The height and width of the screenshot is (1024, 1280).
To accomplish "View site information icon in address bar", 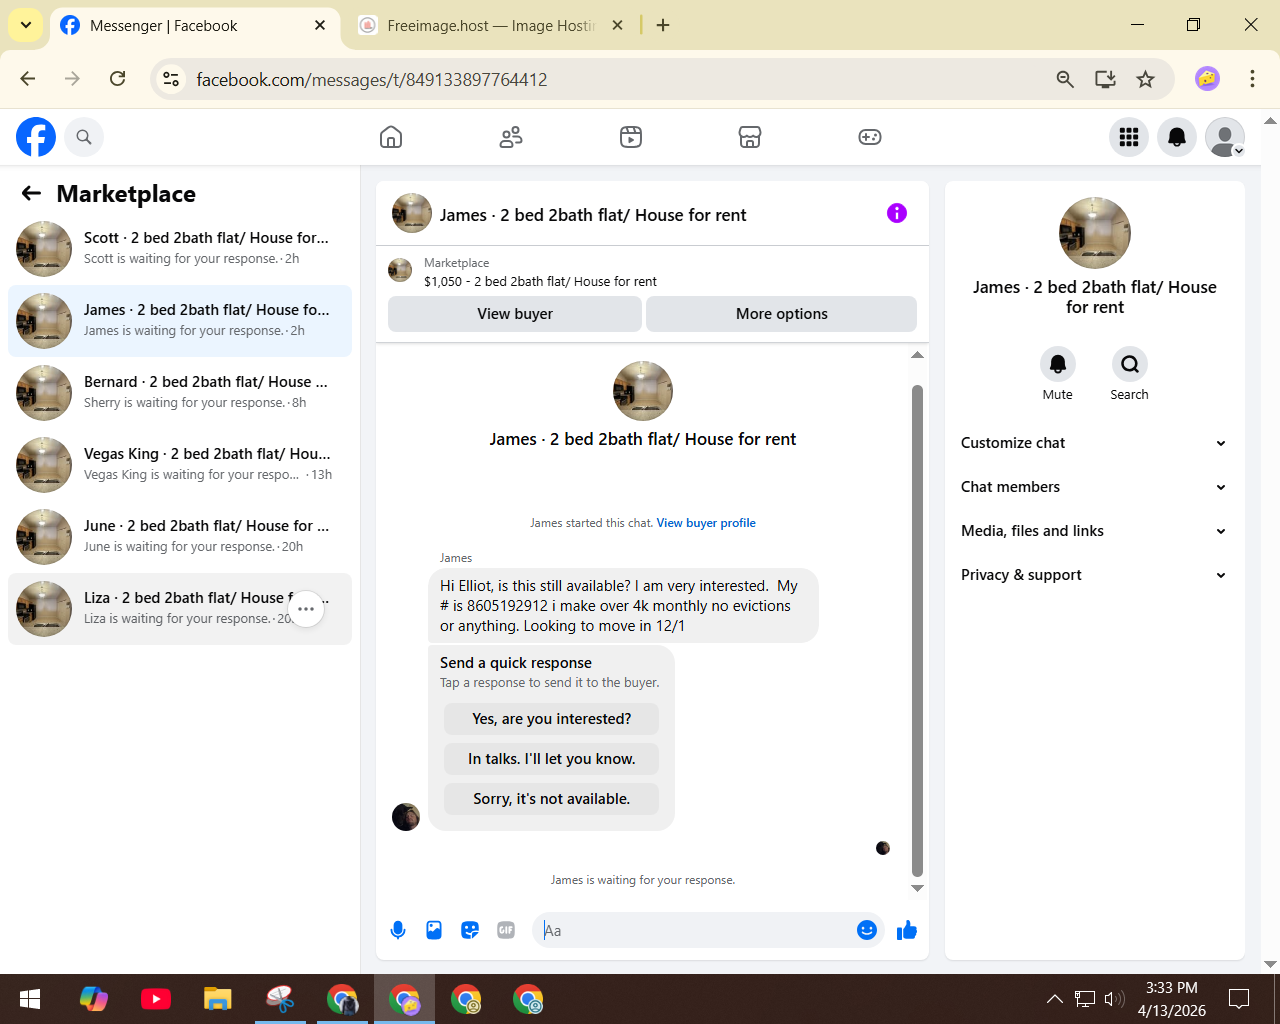I will pyautogui.click(x=172, y=79).
